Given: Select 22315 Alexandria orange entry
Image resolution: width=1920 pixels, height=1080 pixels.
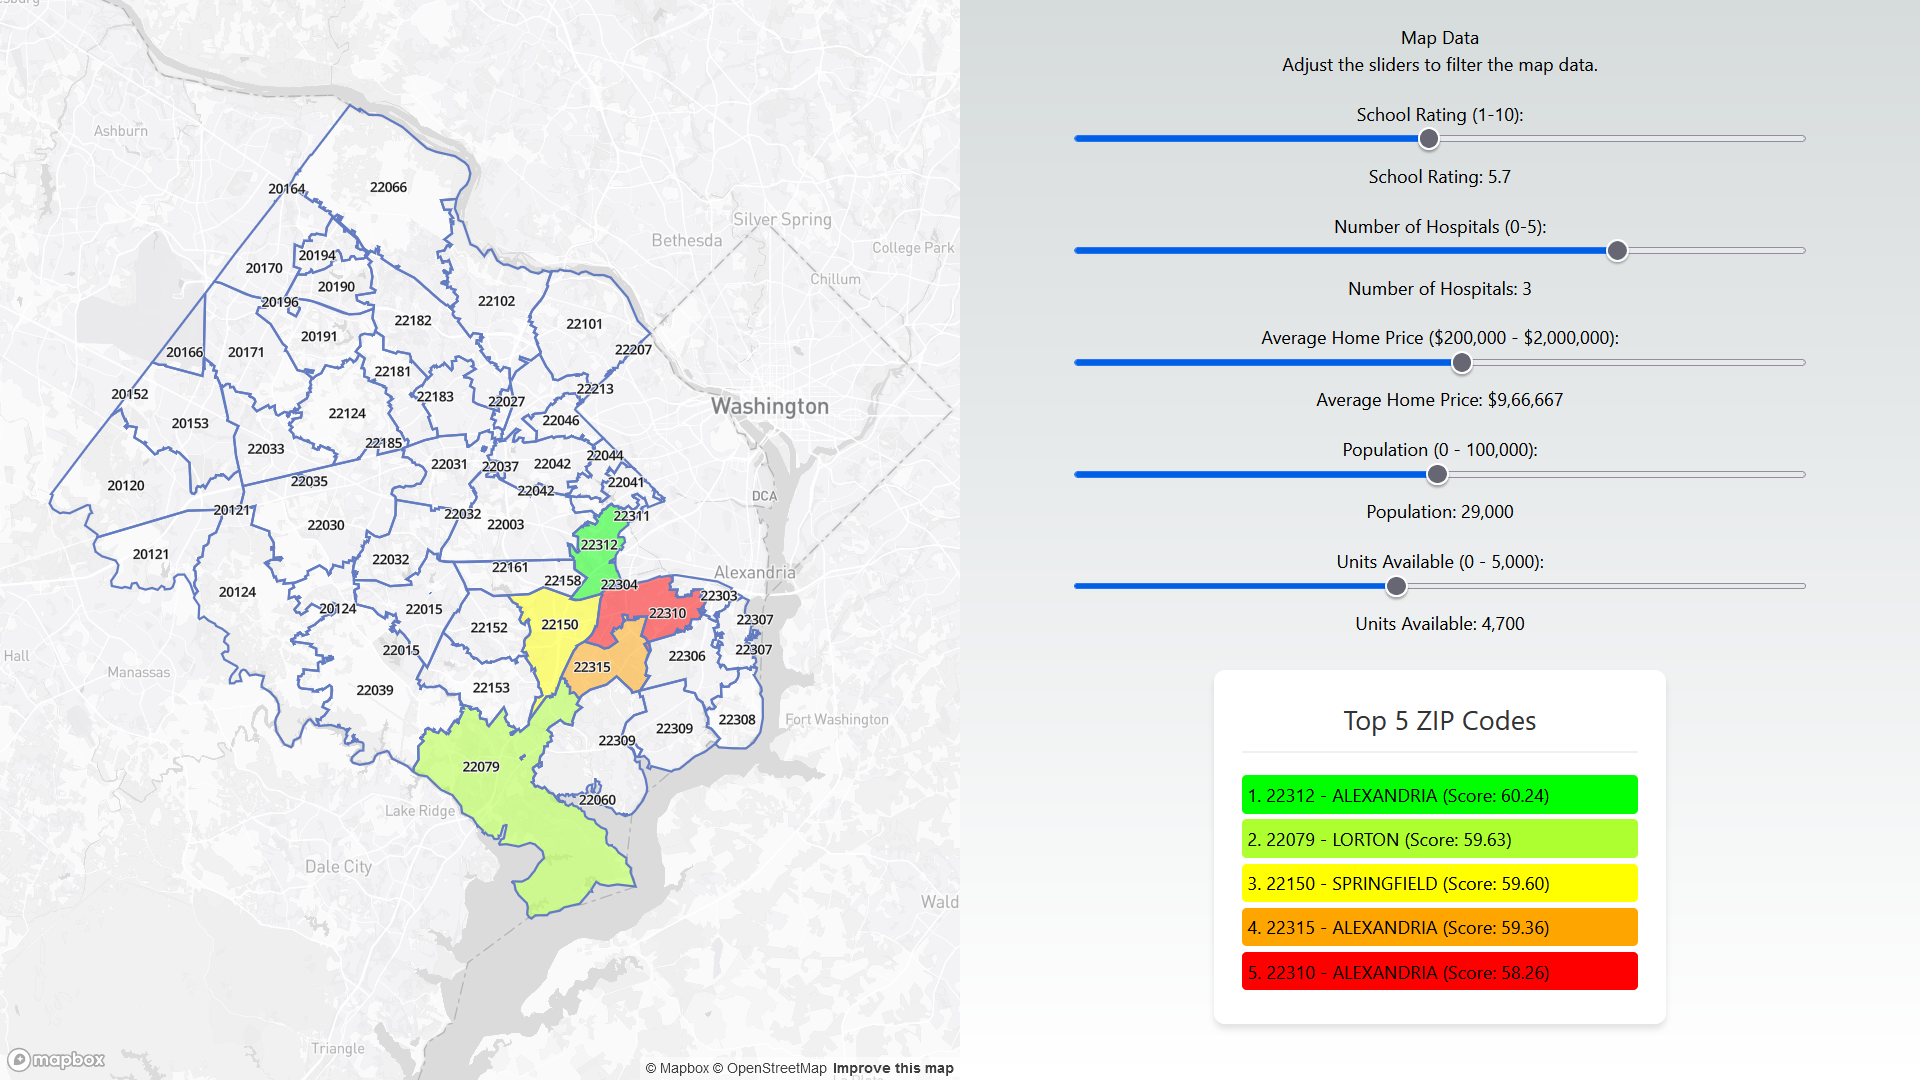Looking at the screenshot, I should tap(1438, 927).
